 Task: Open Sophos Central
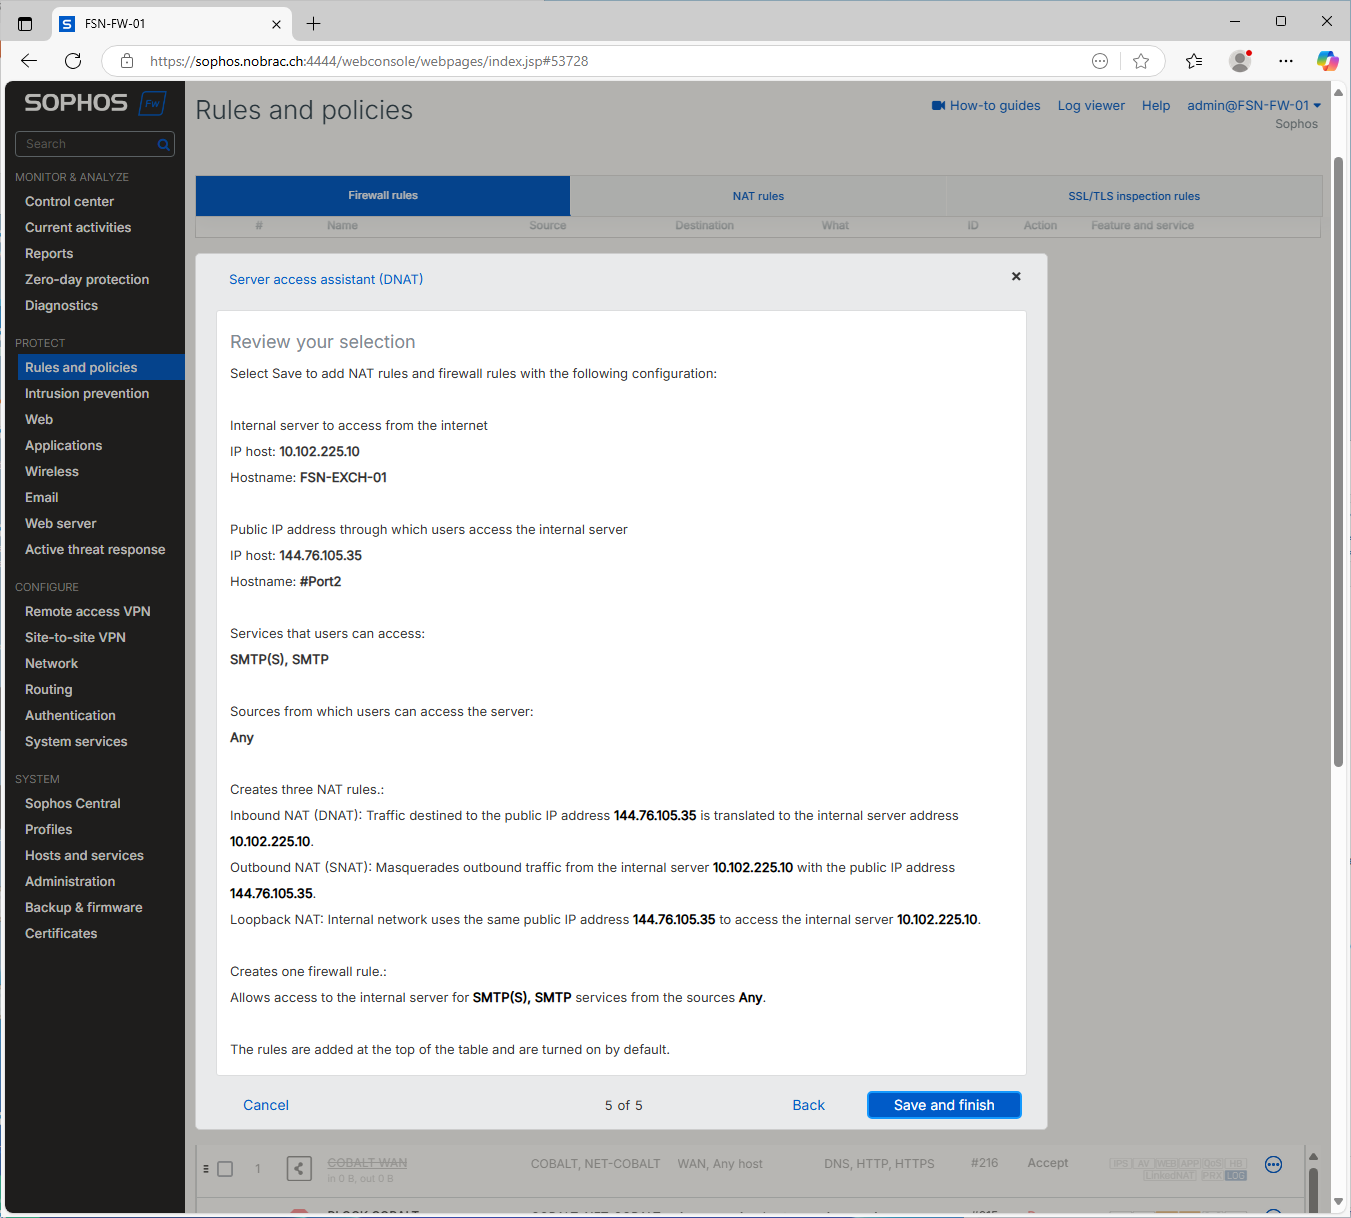pyautogui.click(x=73, y=803)
